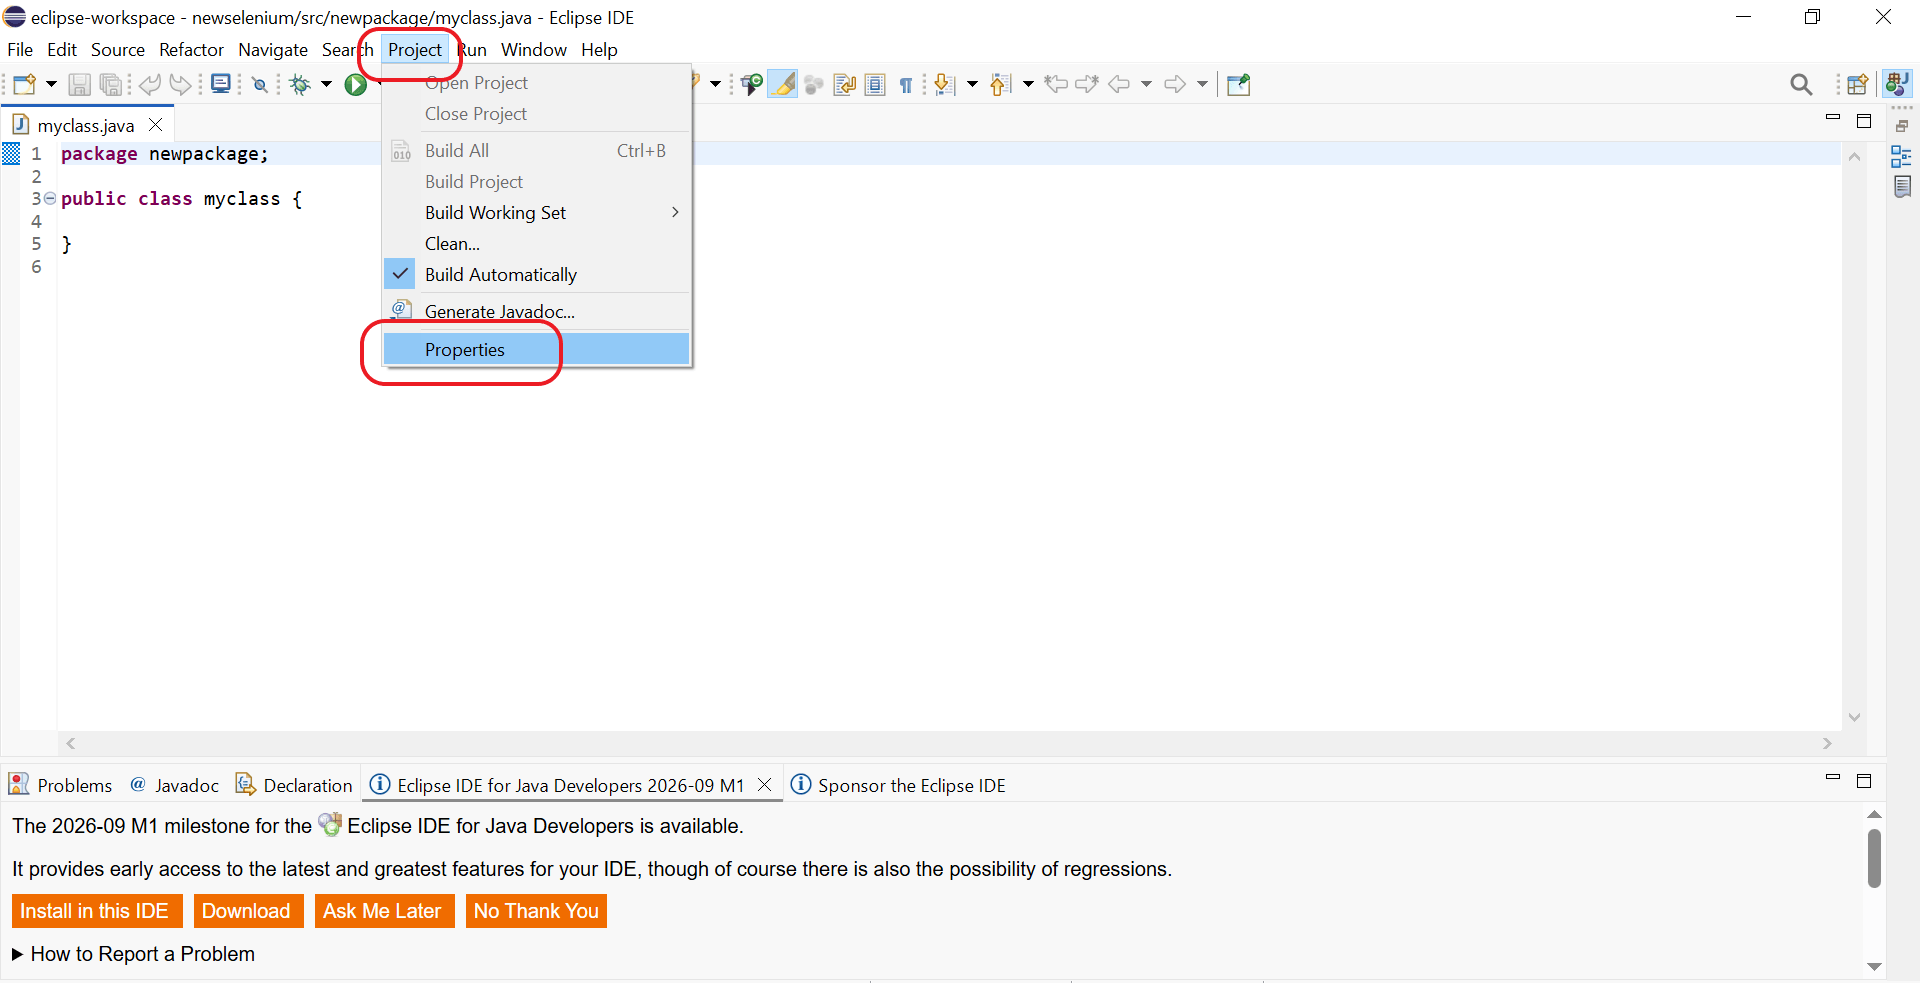Click the Save All toolbar icon
Viewport: 1920px width, 983px height.
(x=111, y=85)
